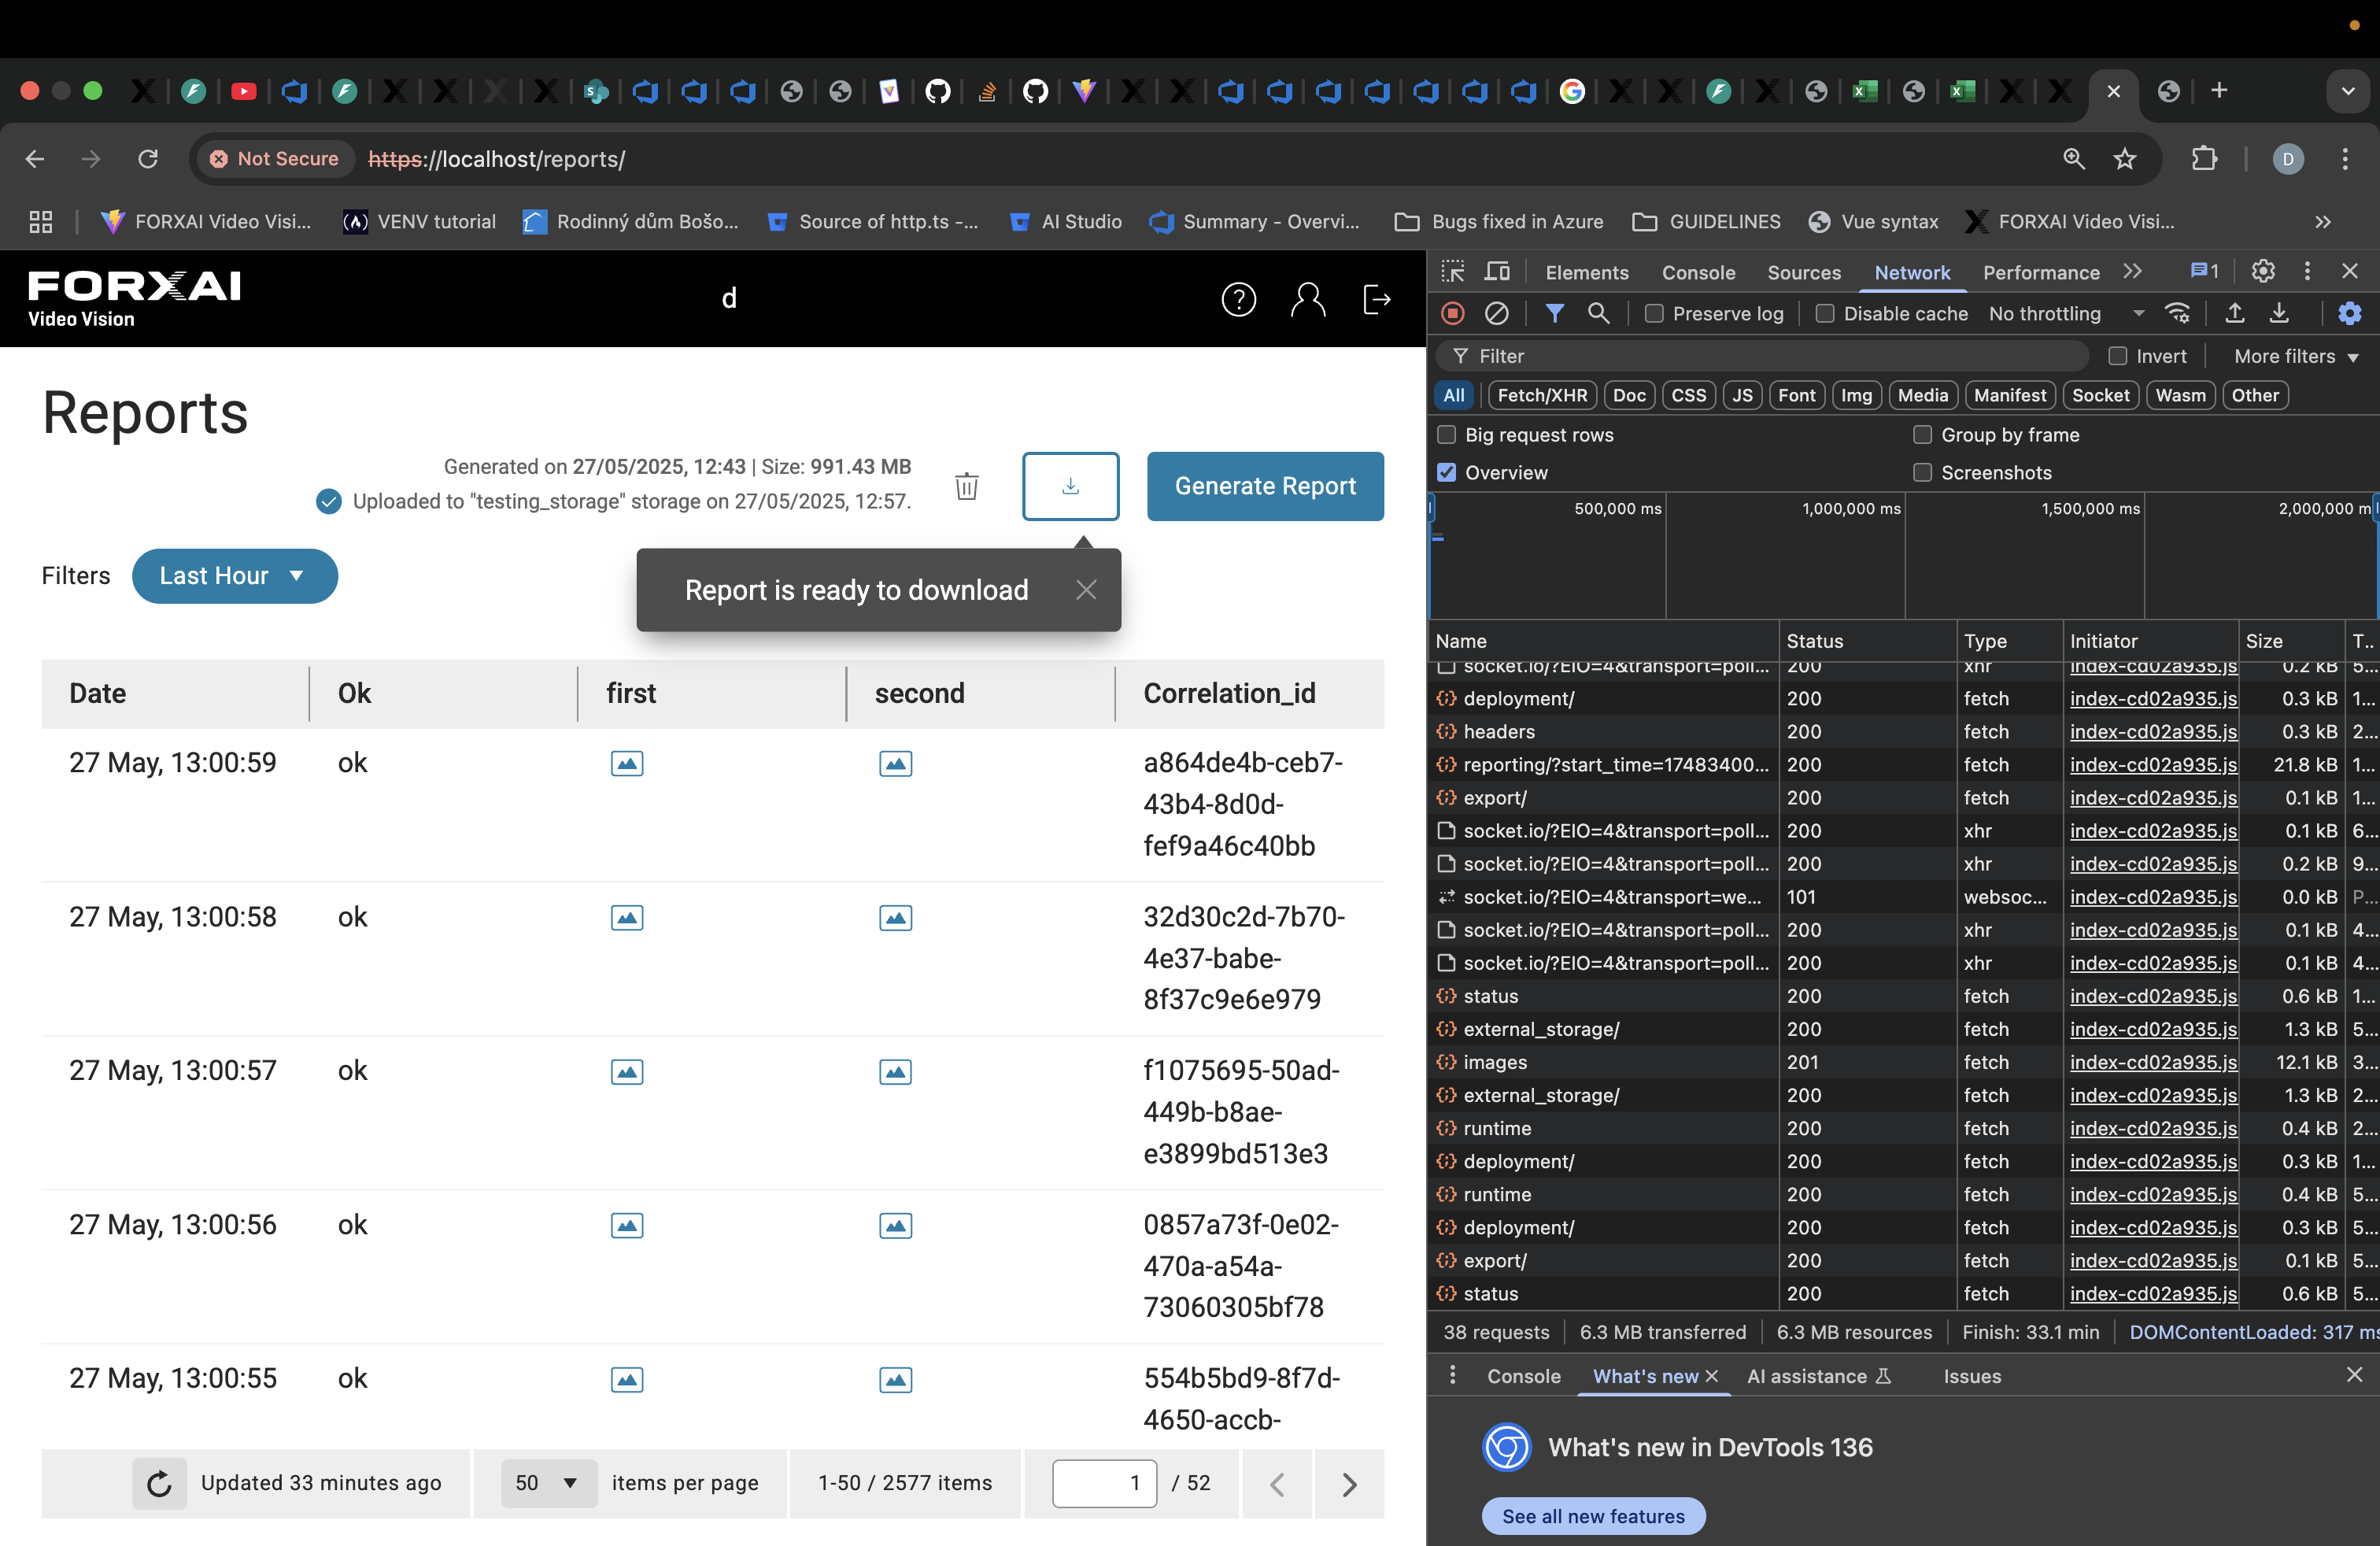Open DevTools settings gear
Viewport: 2380px width, 1546px height.
2263,271
